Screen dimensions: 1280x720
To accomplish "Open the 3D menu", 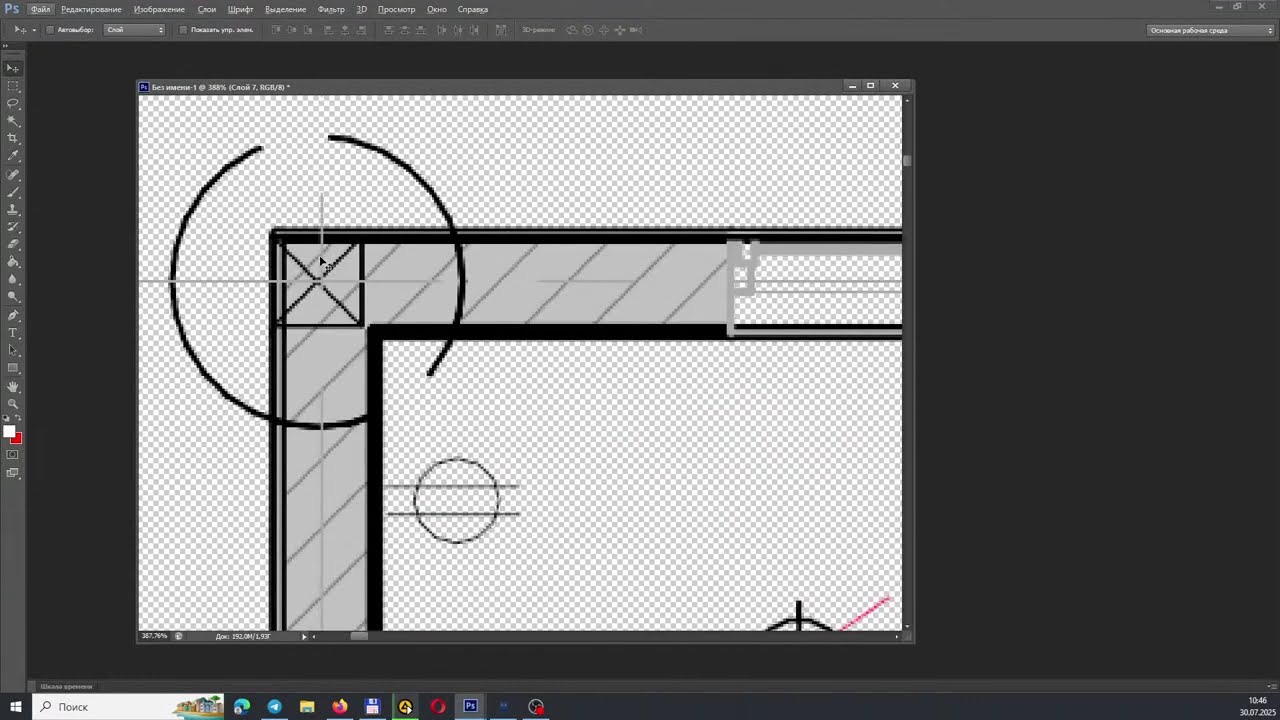I will (362, 9).
